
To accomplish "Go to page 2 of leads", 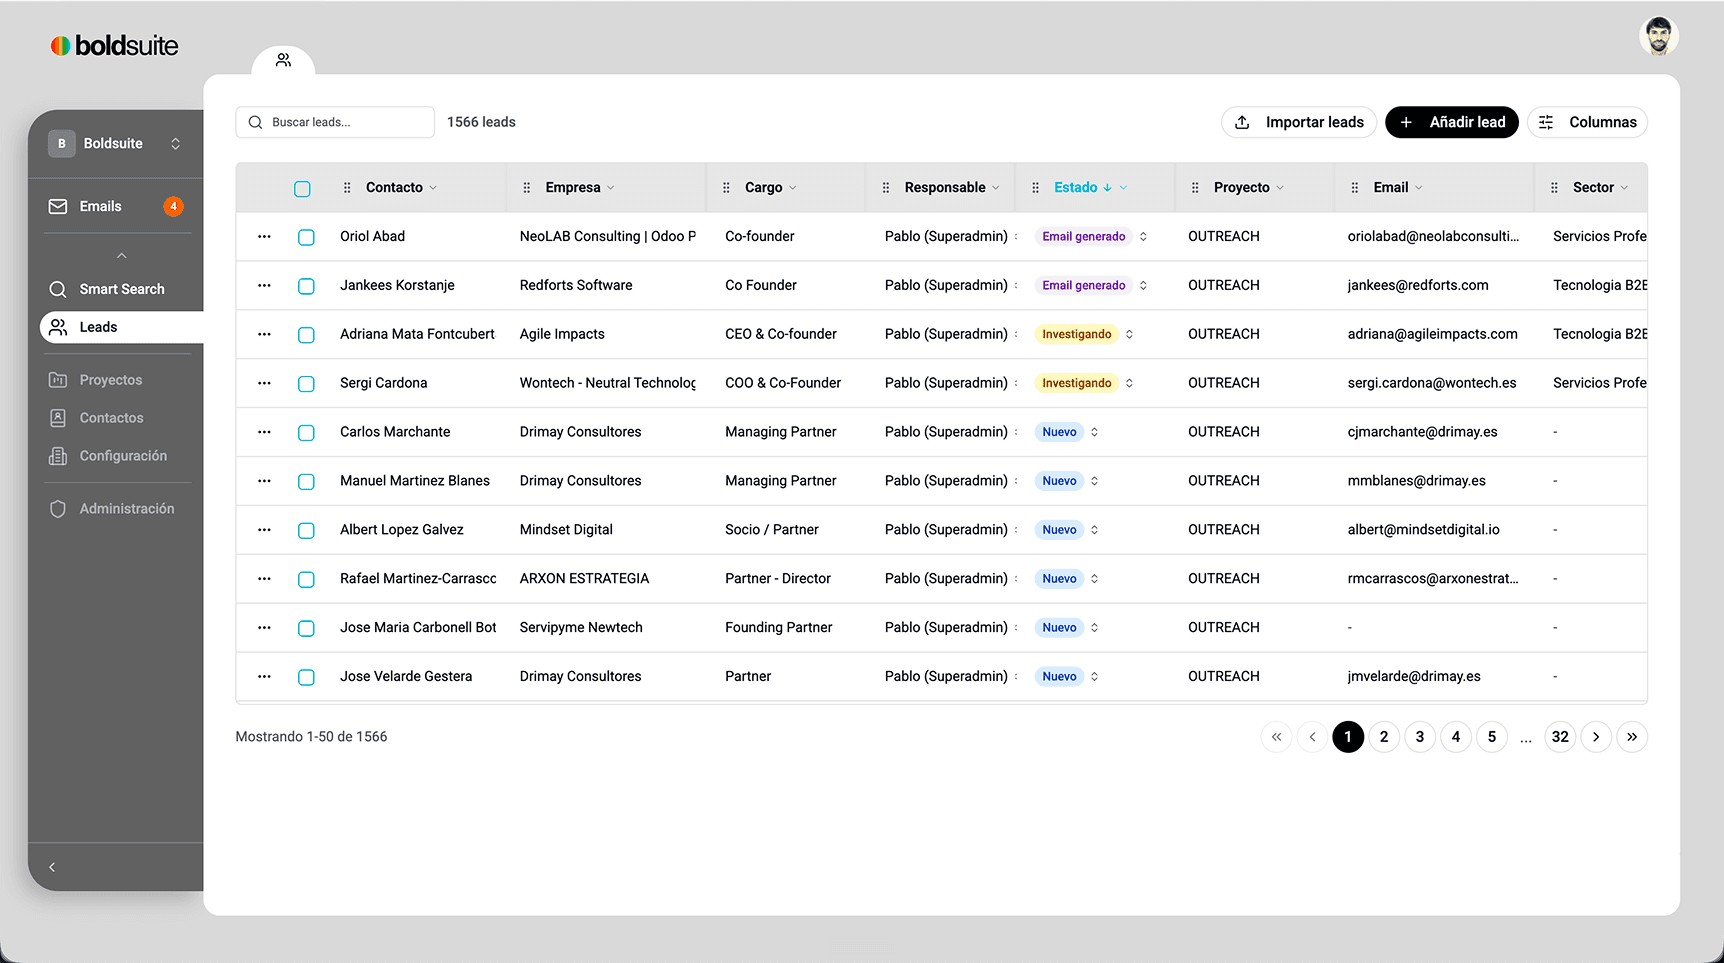I will point(1384,737).
